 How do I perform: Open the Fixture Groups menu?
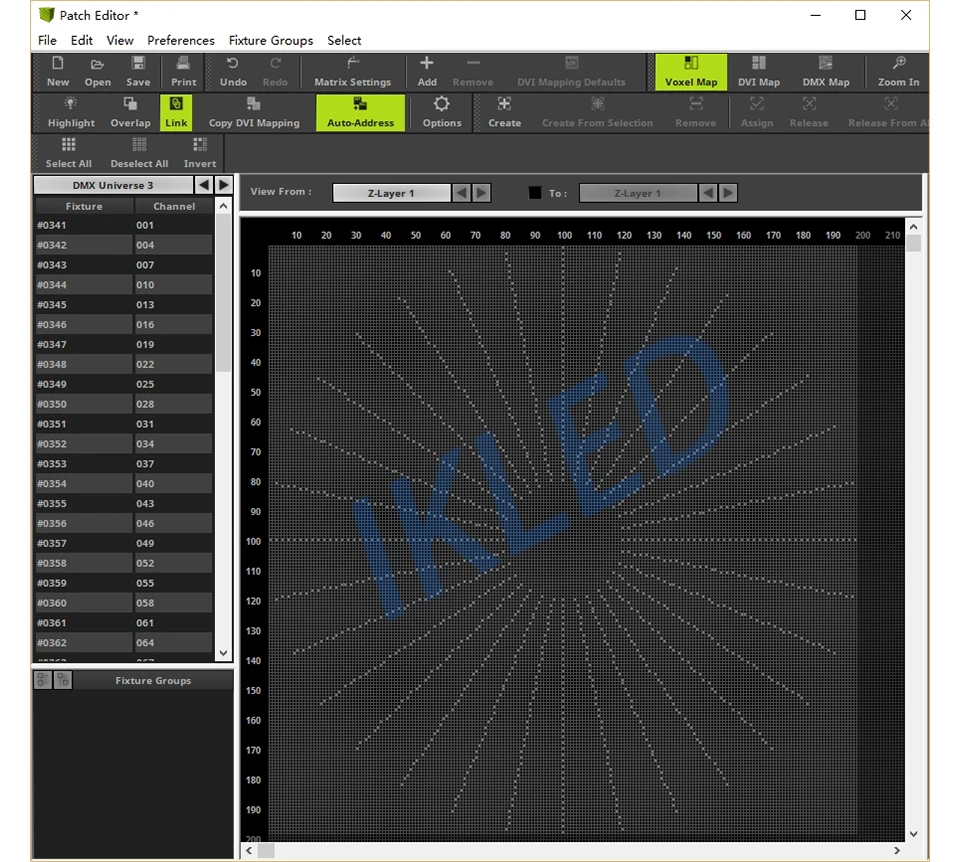pyautogui.click(x=271, y=40)
